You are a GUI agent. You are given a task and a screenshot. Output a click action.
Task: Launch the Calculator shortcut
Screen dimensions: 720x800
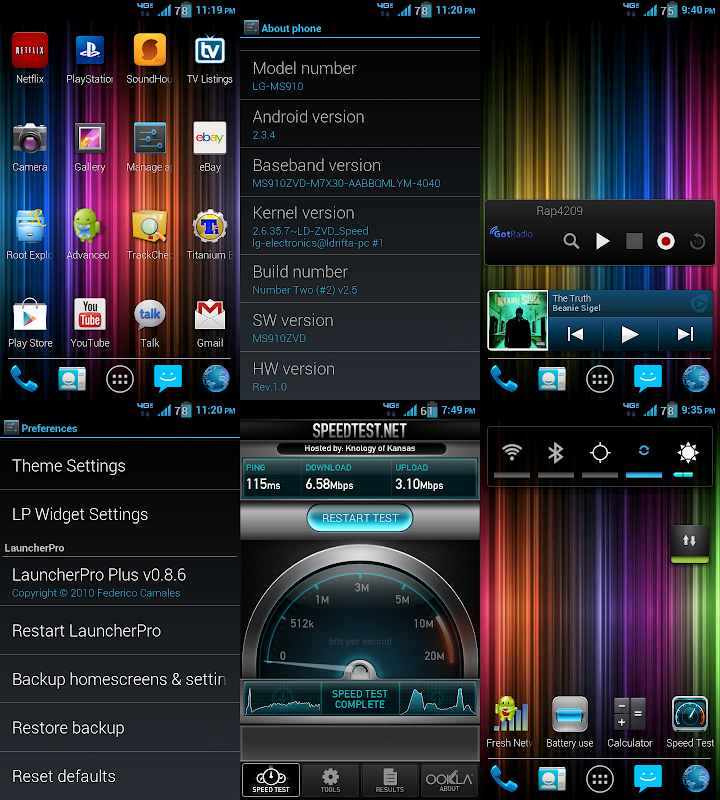click(x=629, y=714)
